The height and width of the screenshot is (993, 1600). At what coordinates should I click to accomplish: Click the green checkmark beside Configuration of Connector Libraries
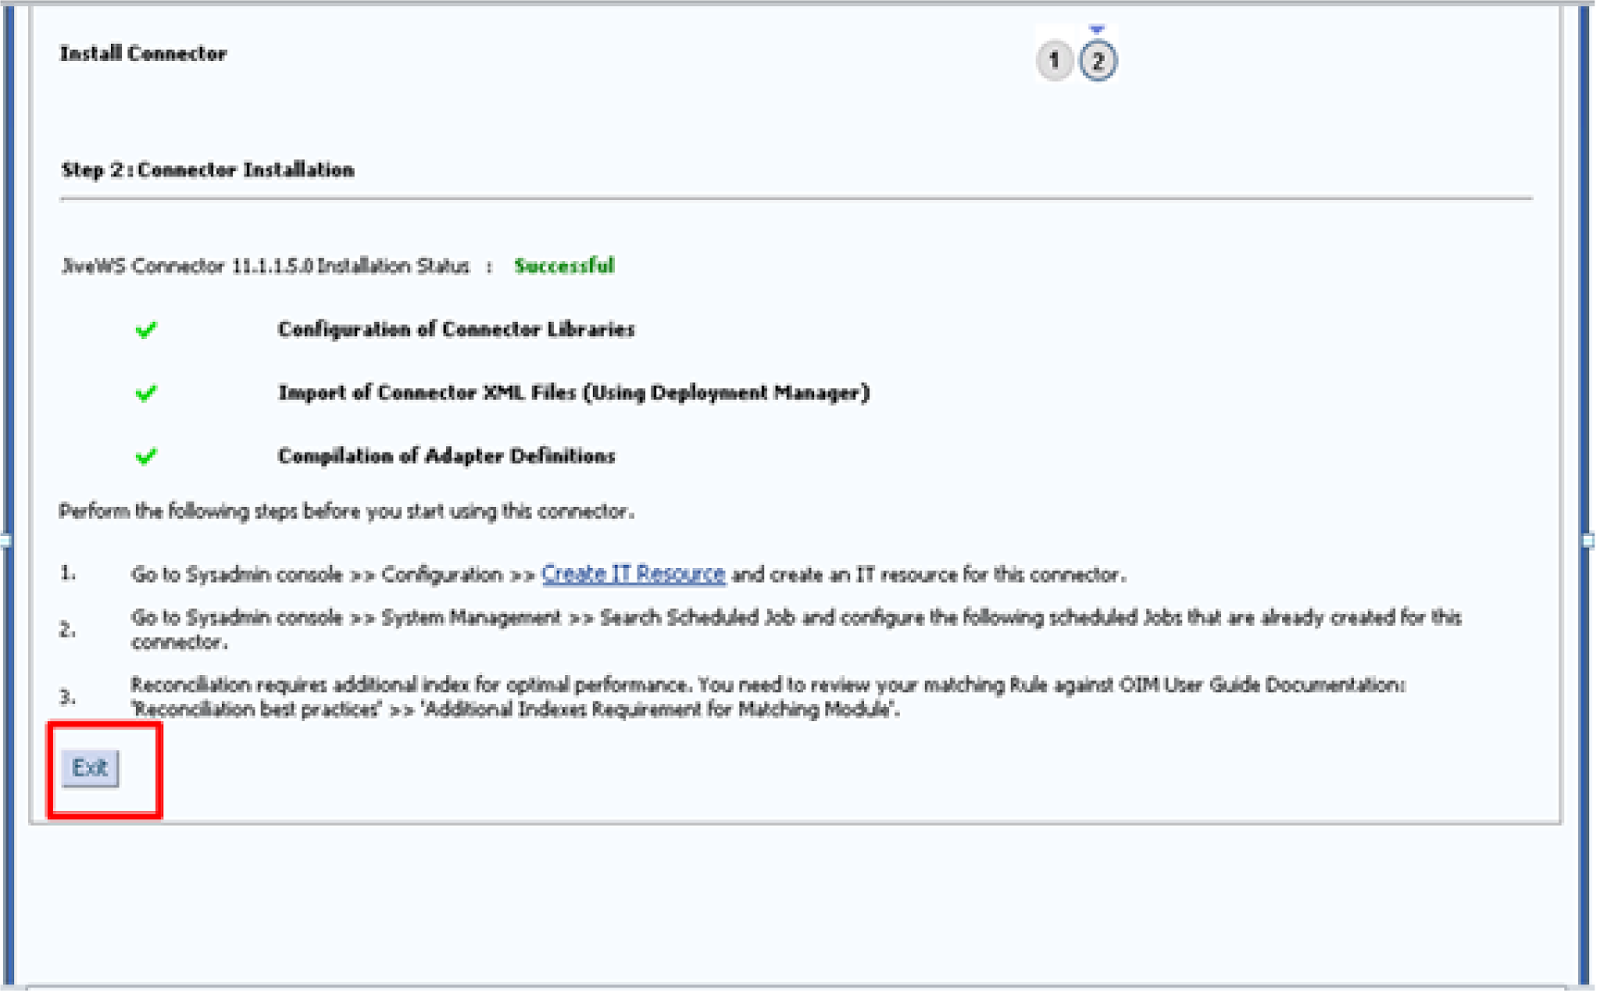pos(146,330)
